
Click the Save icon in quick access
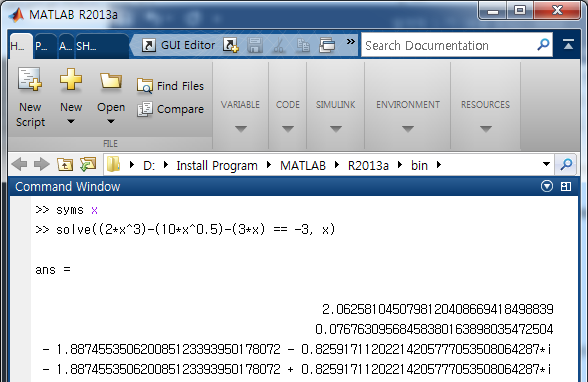(x=255, y=45)
